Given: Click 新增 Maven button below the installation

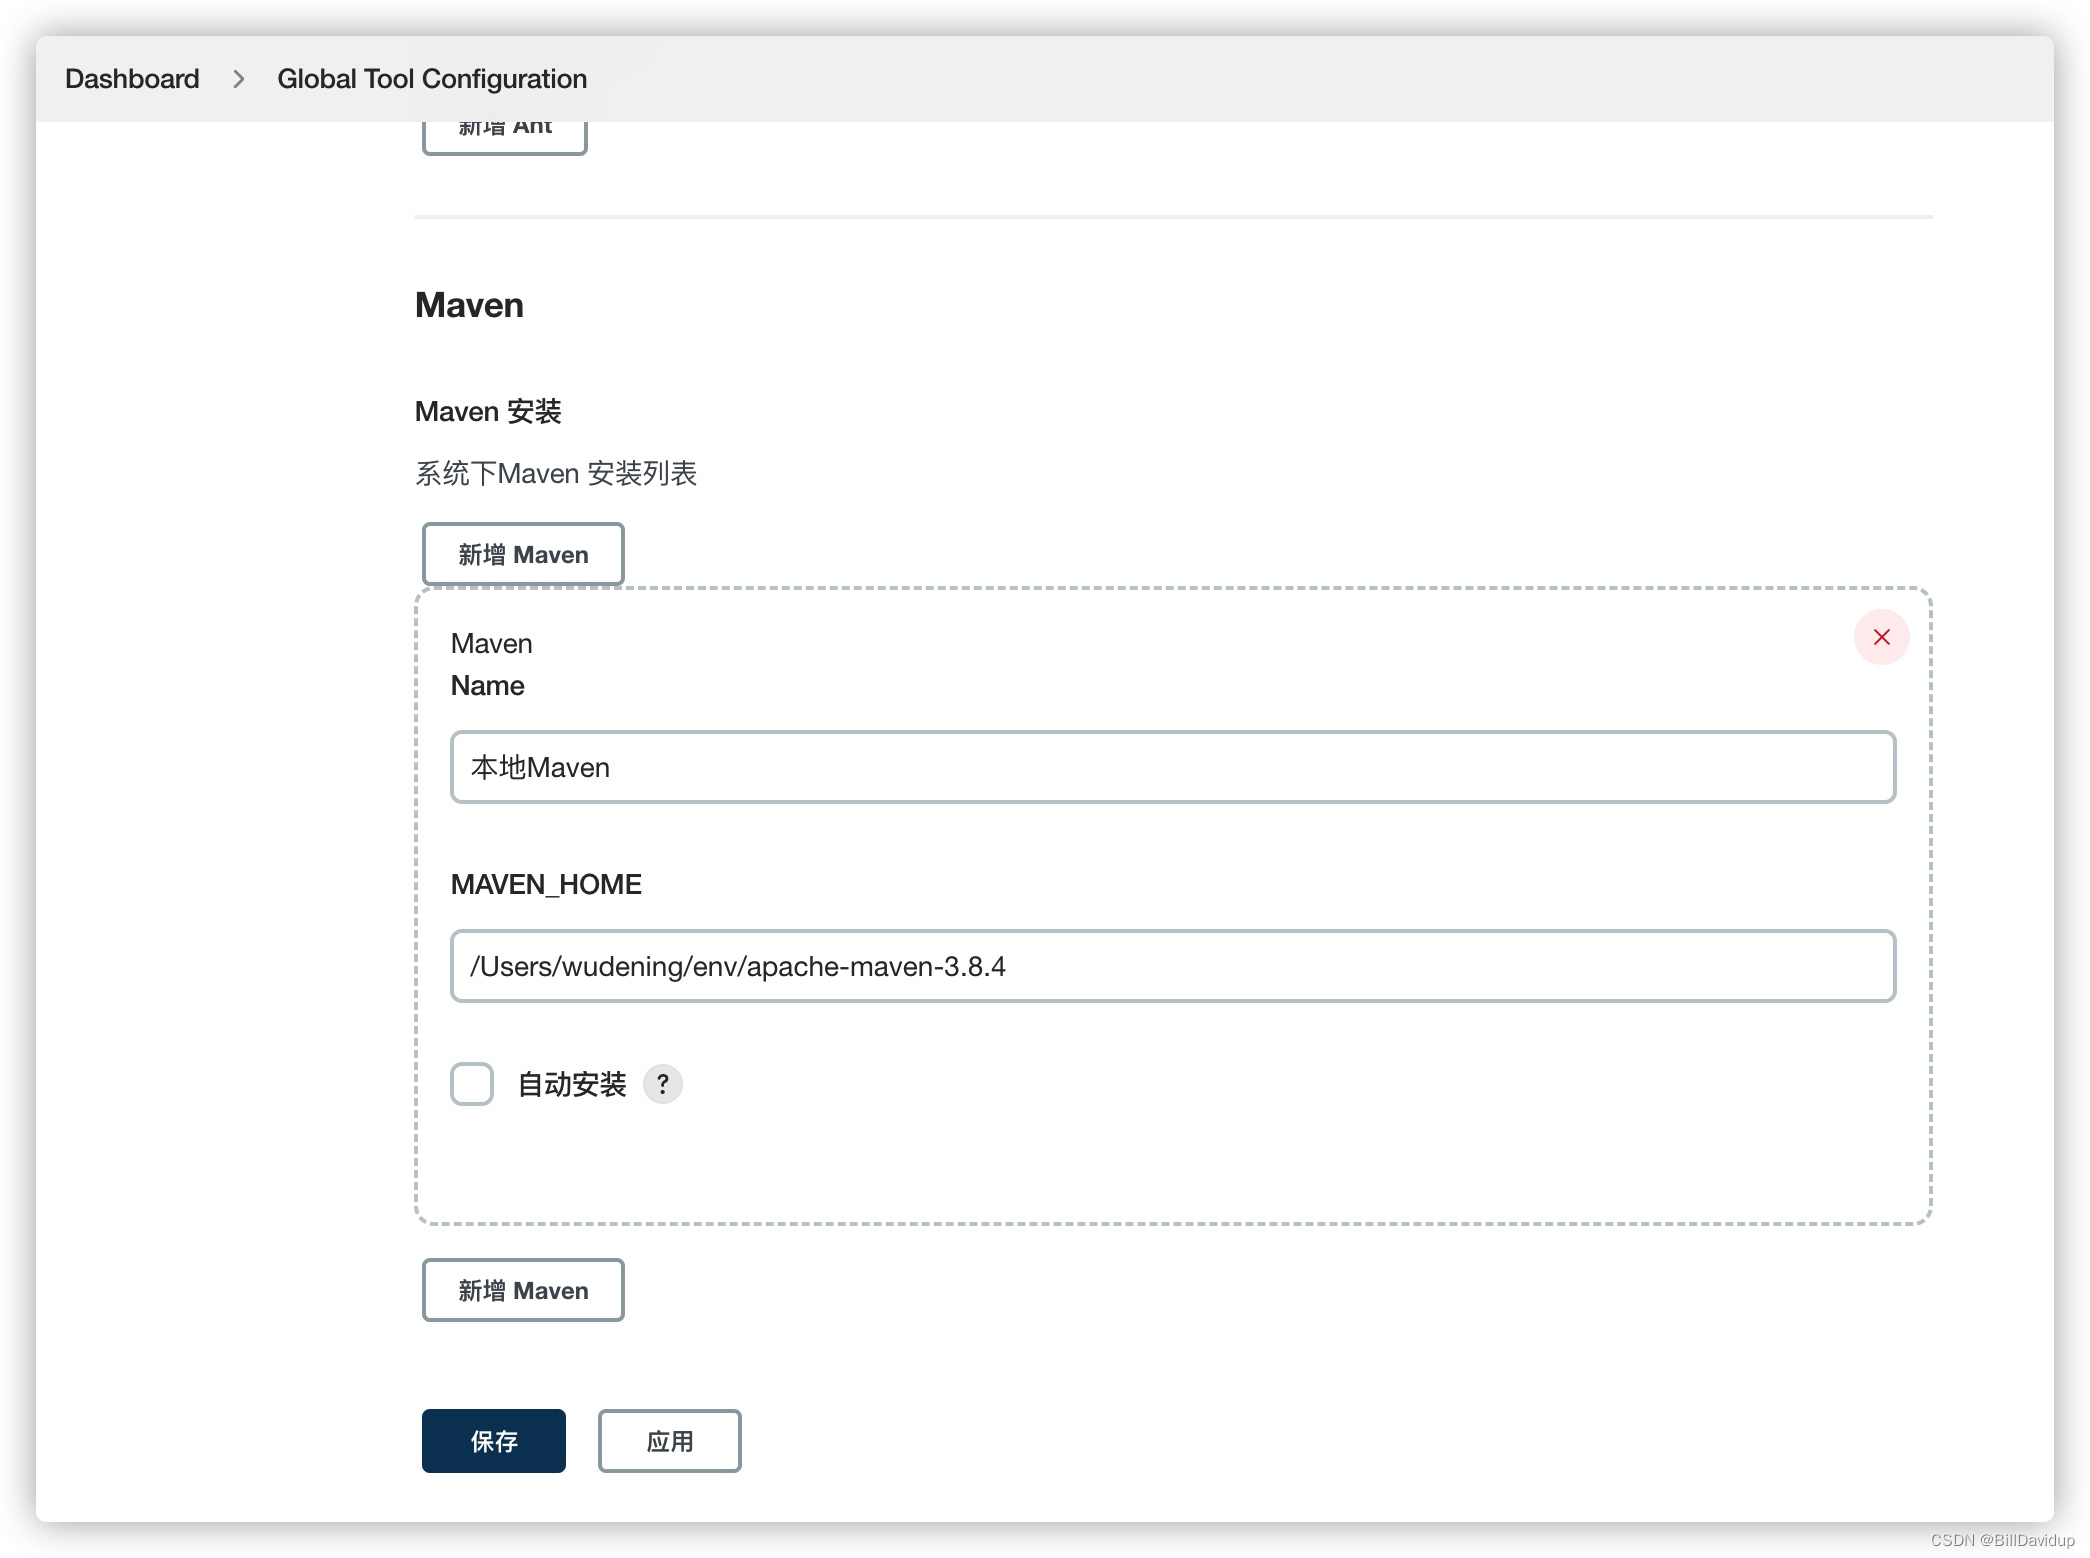Looking at the screenshot, I should coord(523,1290).
